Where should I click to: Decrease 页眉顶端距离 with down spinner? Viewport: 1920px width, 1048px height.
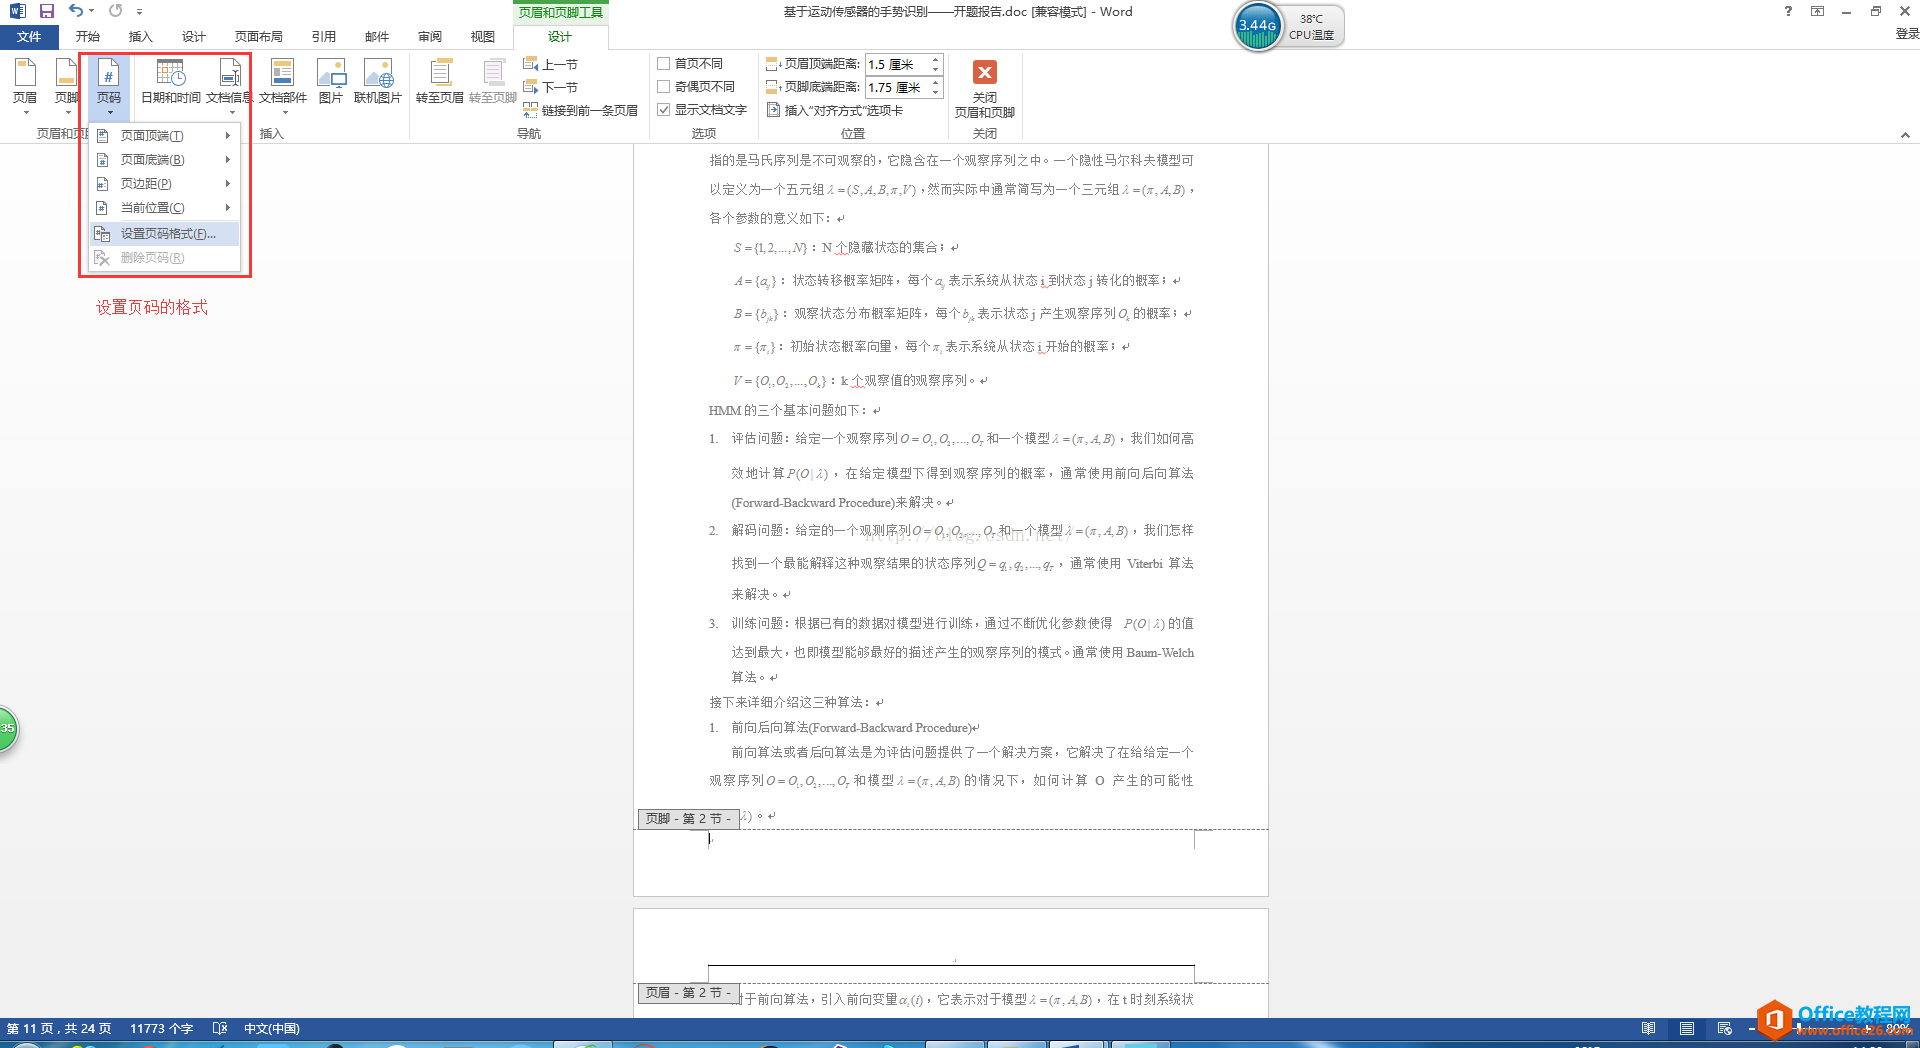pyautogui.click(x=936, y=69)
